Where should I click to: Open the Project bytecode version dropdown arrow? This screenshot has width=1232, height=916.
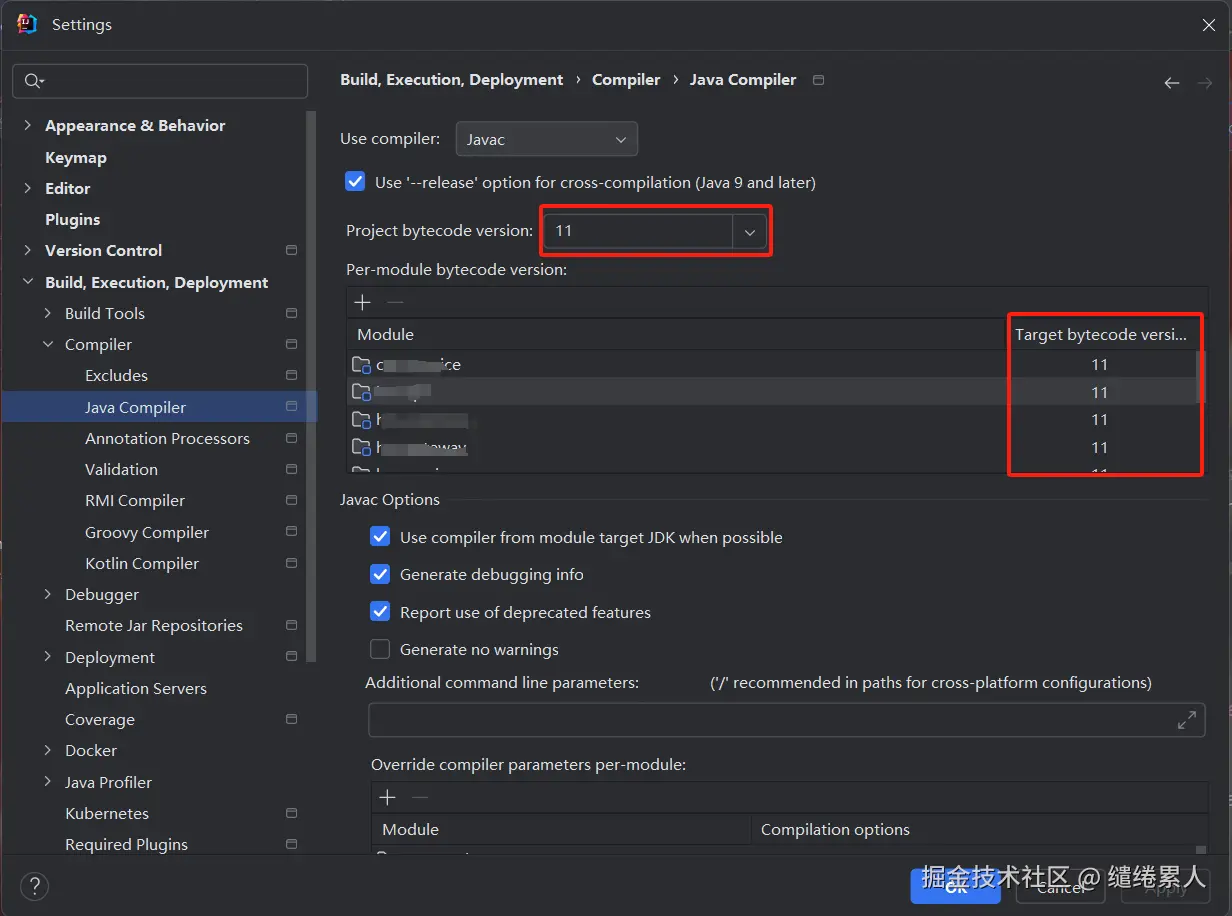pyautogui.click(x=750, y=231)
